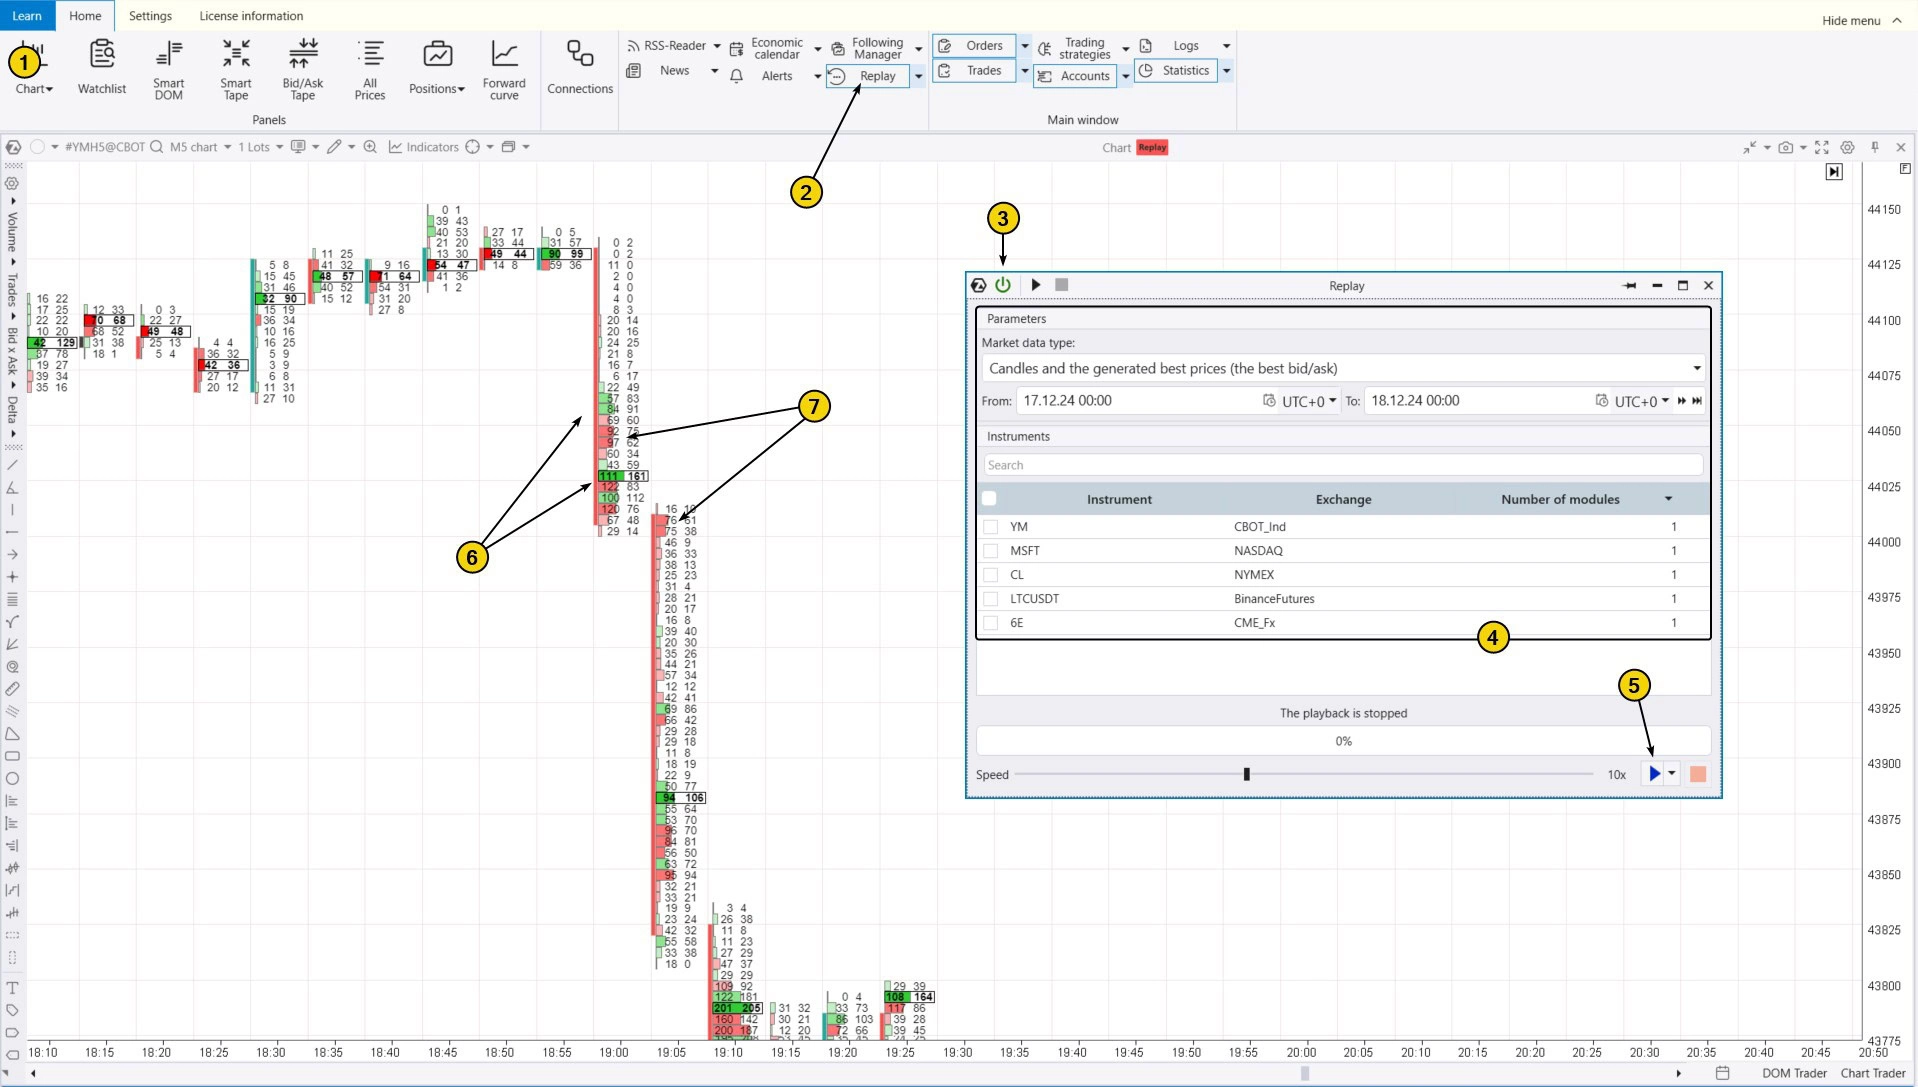Screen dimensions: 1918x1087
Task: Click the orange stop playback button
Action: pyautogui.click(x=1698, y=774)
